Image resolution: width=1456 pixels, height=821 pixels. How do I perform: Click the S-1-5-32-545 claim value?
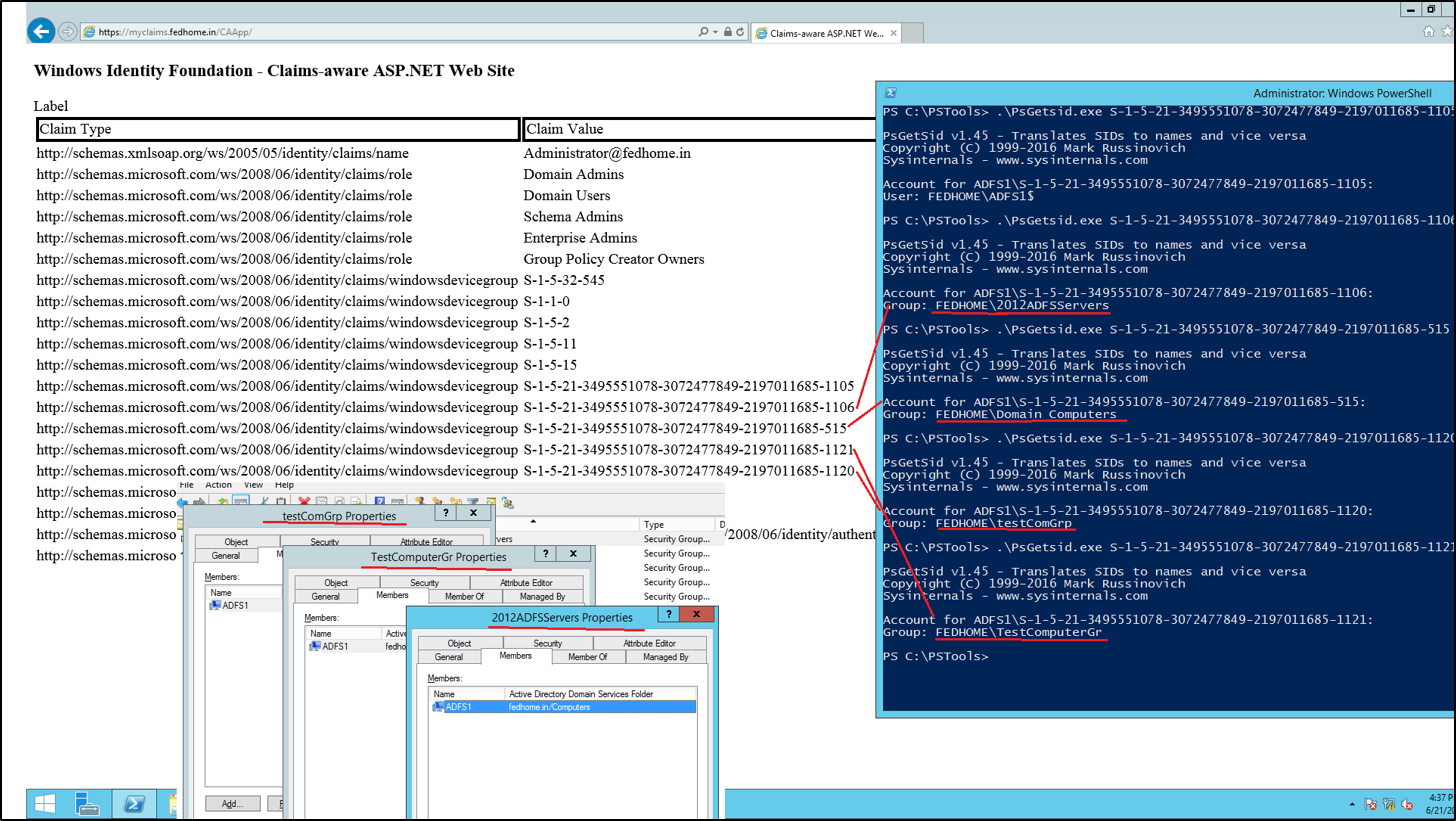(x=564, y=280)
